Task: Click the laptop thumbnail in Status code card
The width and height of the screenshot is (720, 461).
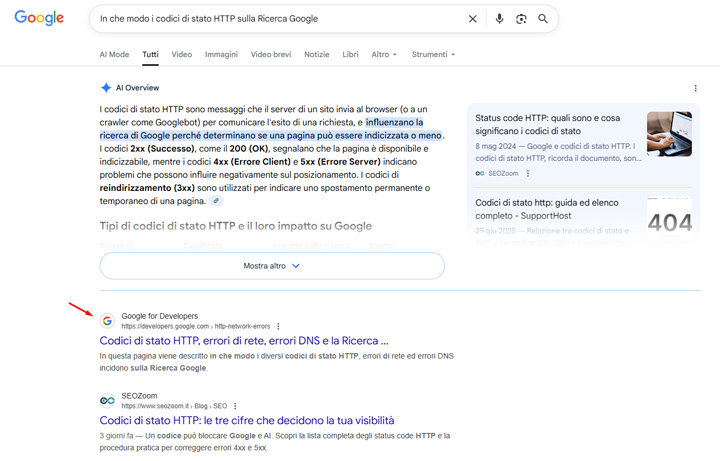Action: pos(669,134)
